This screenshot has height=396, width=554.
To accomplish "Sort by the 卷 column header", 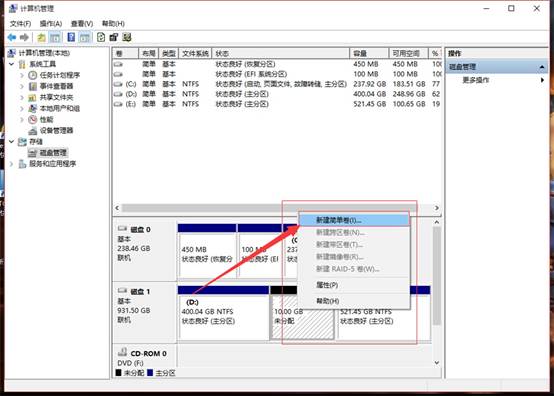I will [x=125, y=53].
